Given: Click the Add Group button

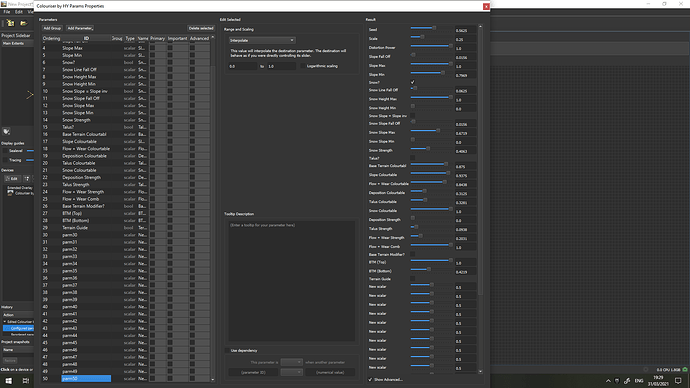Looking at the screenshot, I should [52, 28].
